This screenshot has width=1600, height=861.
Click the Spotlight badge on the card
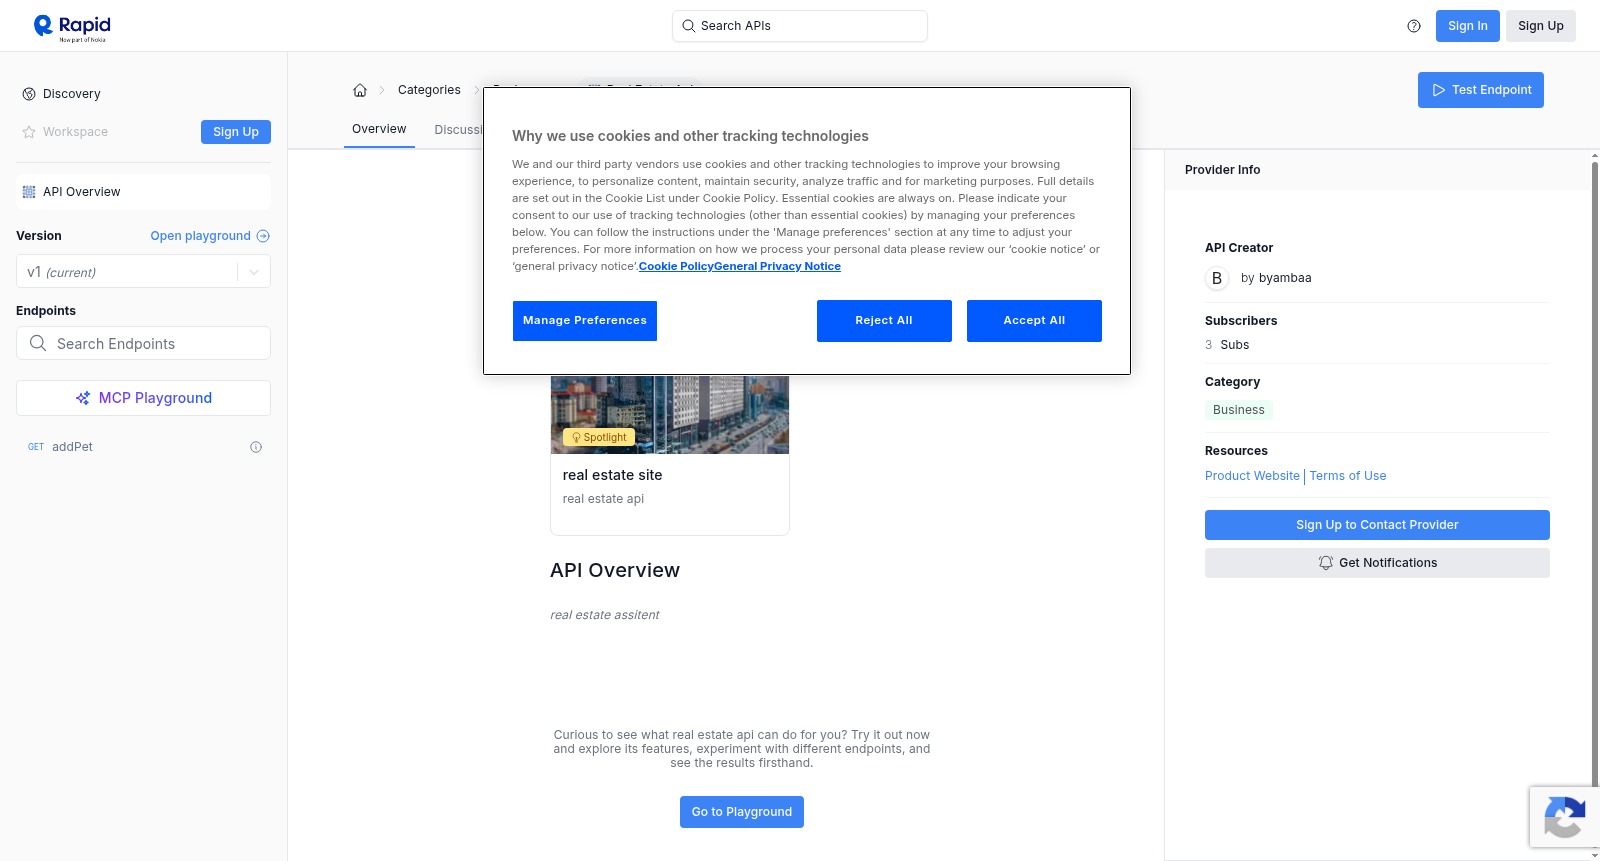599,437
